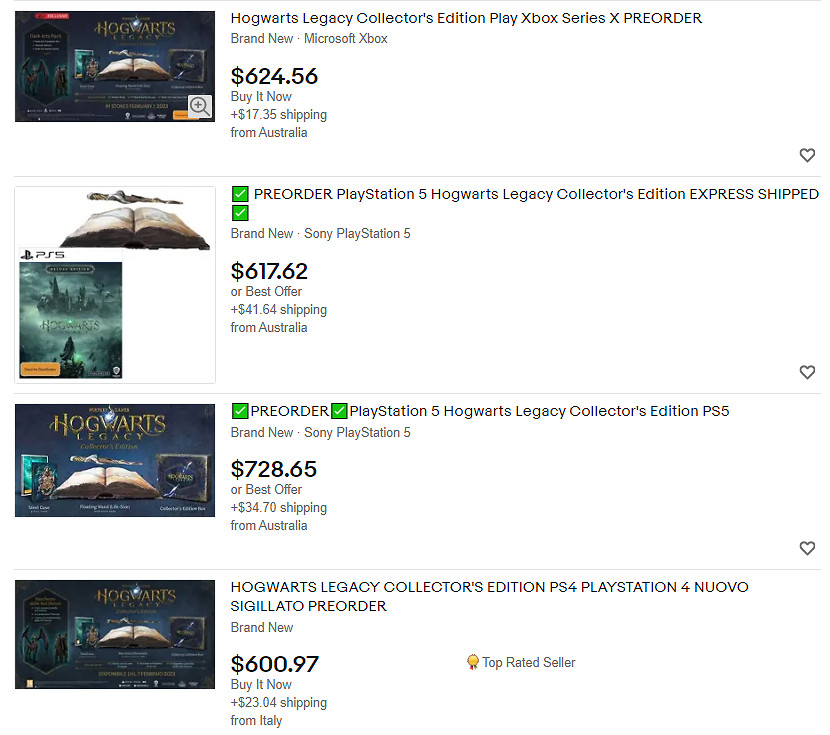This screenshot has width=830, height=735.
Task: Open the PS5 Deluxe Edition floating book thumbnail
Action: (x=114, y=284)
